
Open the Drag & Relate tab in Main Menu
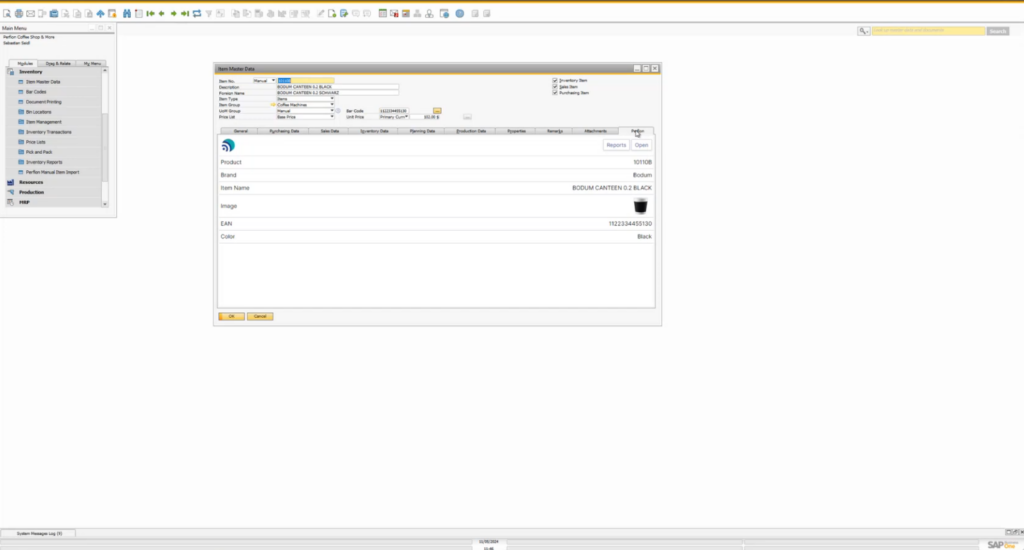tap(58, 63)
